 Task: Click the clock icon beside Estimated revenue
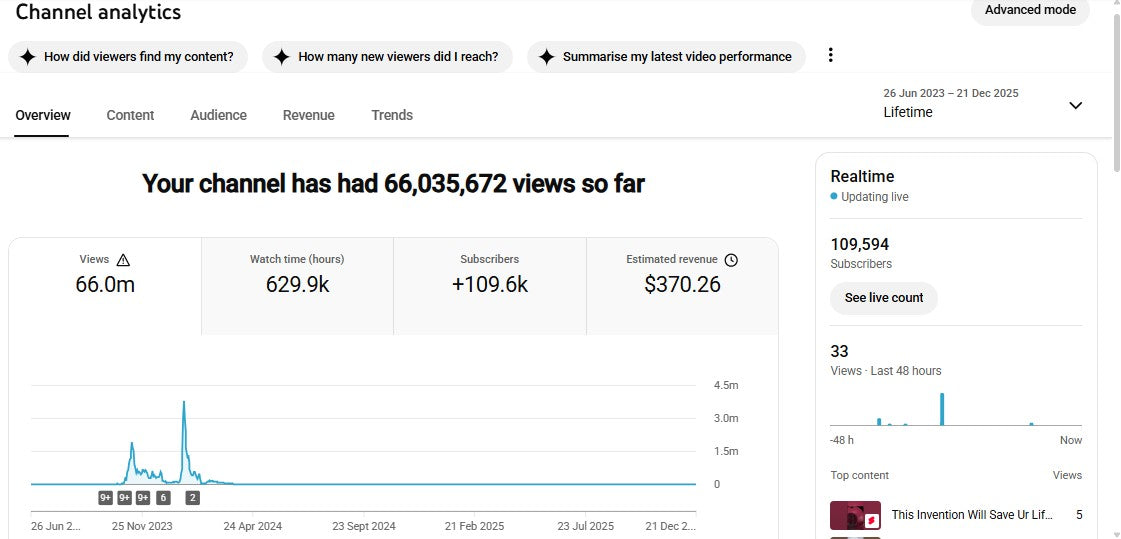[731, 260]
